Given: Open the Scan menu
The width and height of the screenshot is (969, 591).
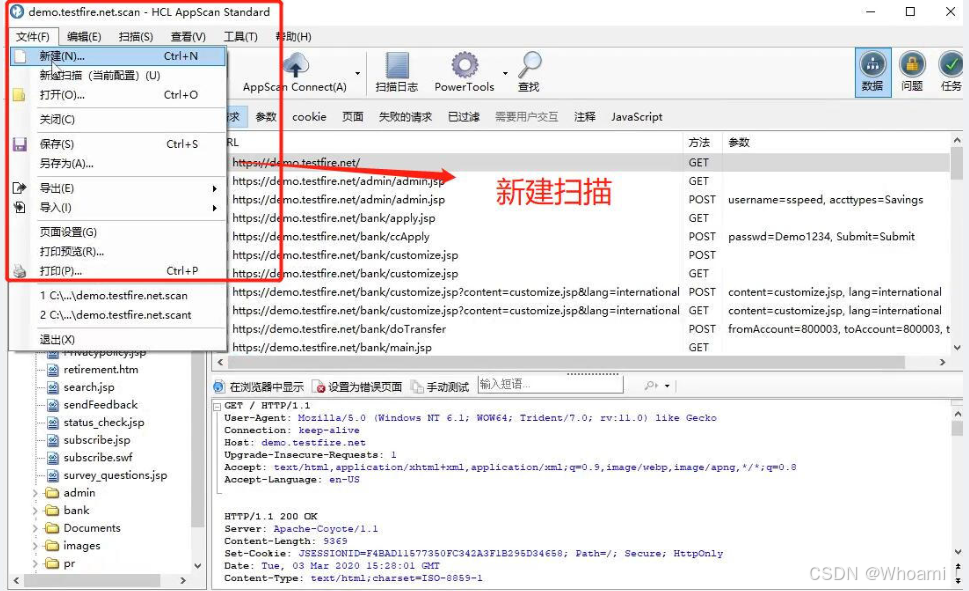Looking at the screenshot, I should pyautogui.click(x=136, y=36).
